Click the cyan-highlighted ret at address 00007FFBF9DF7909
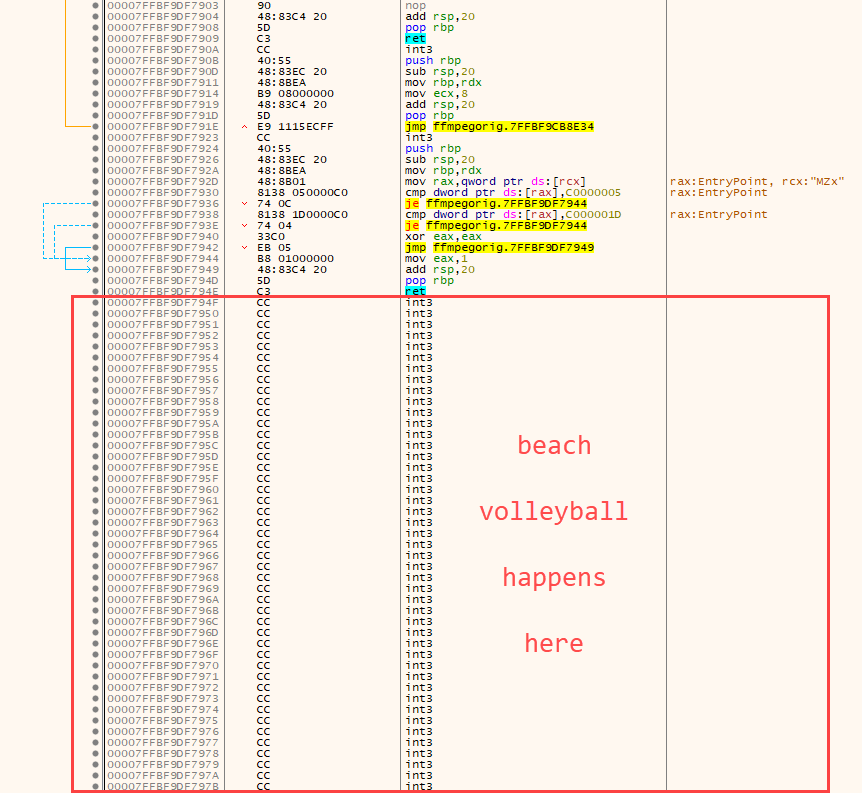Image resolution: width=862 pixels, height=793 pixels. (x=415, y=39)
